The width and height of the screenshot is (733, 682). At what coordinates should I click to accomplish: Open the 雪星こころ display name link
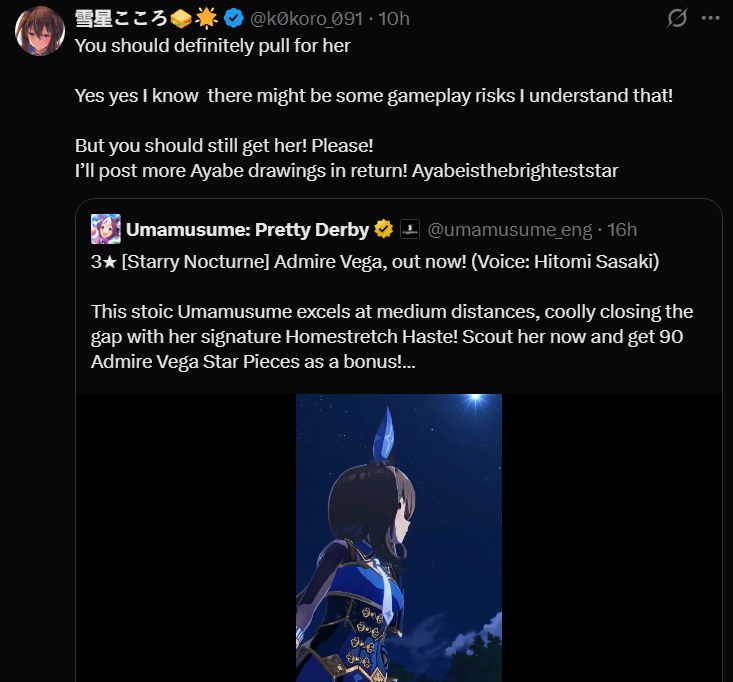pos(120,18)
